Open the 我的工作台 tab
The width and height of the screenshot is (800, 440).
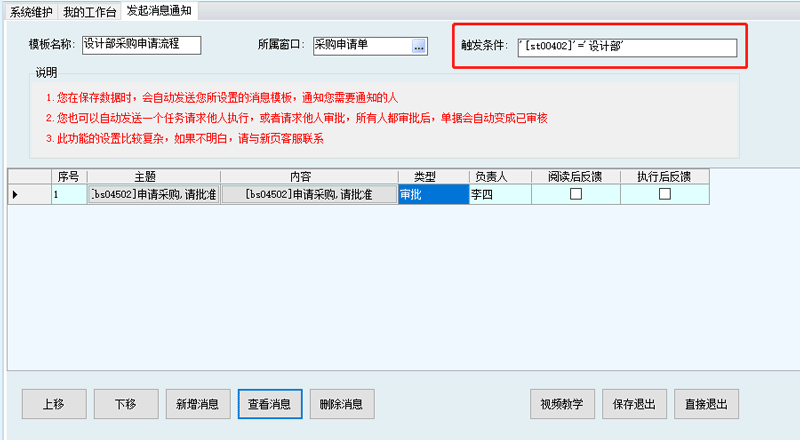(89, 11)
